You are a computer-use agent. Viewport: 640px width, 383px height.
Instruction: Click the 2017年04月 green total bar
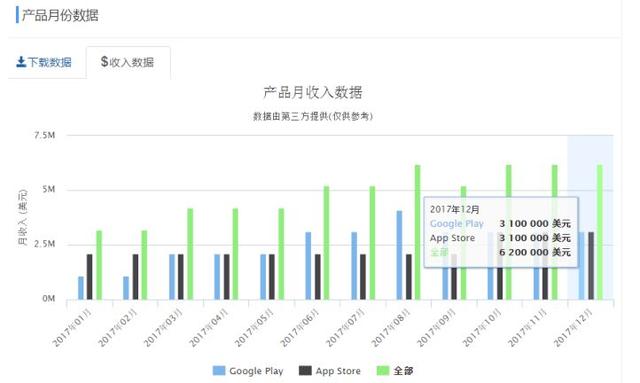(236, 254)
